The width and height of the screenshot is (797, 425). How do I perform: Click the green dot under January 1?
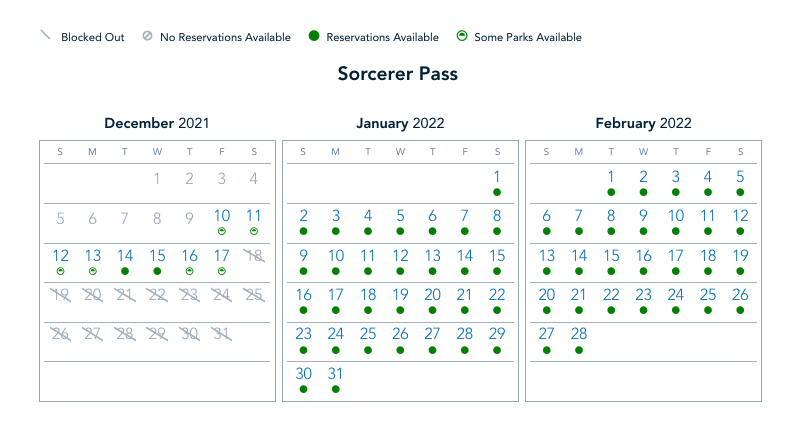(497, 191)
